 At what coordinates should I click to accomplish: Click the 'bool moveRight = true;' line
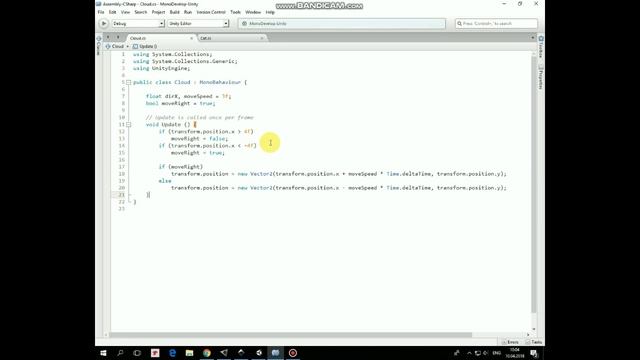tap(180, 103)
